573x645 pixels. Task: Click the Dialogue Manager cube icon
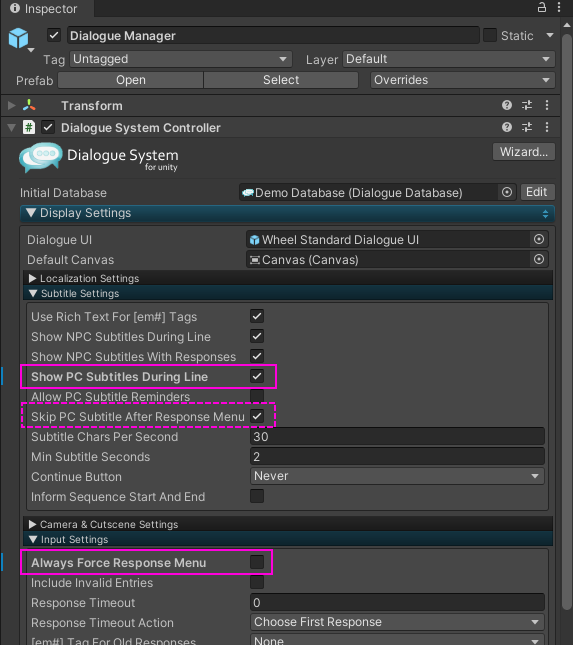(19, 38)
